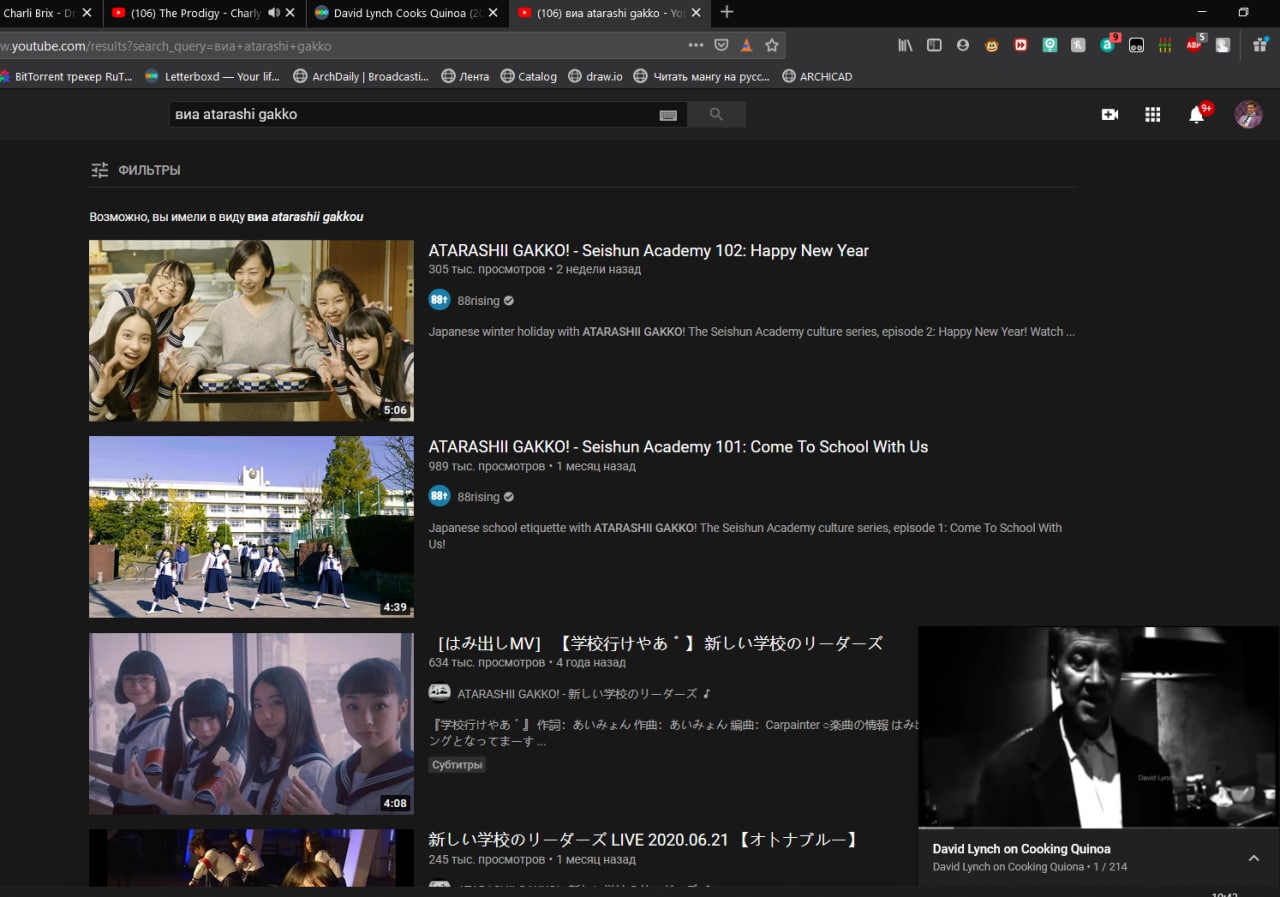Open the ARCHICAD bookmark

pyautogui.click(x=817, y=77)
